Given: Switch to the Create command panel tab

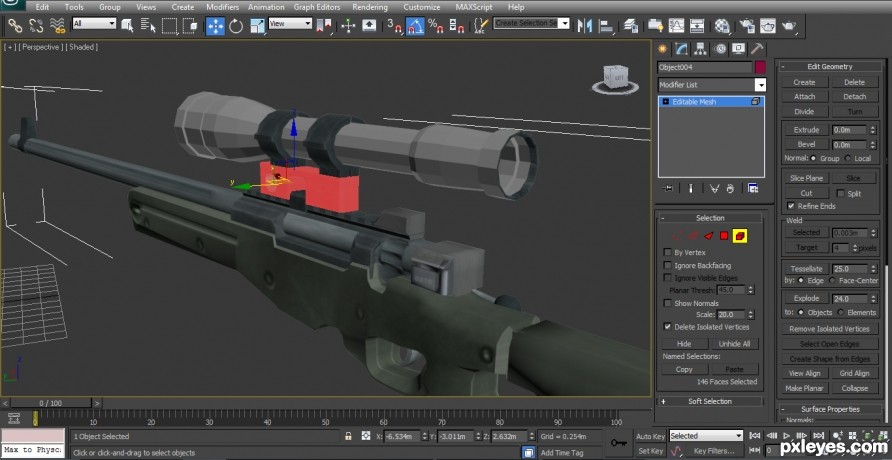Looking at the screenshot, I should [663, 49].
